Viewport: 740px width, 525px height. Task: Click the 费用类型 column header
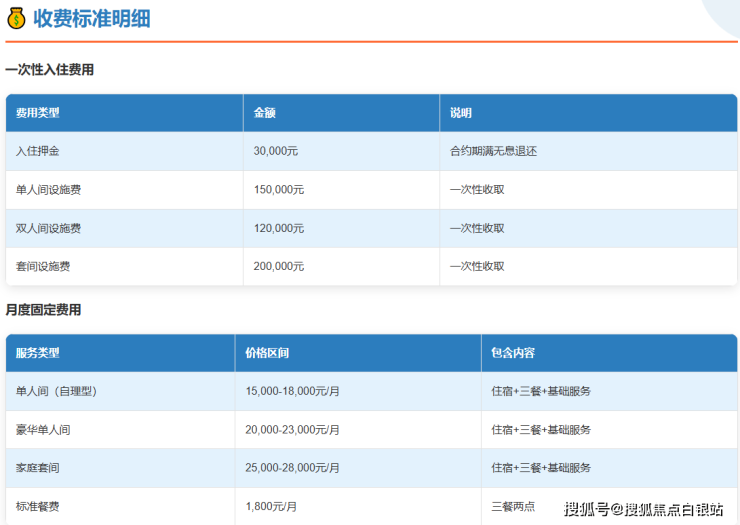pyautogui.click(x=38, y=113)
